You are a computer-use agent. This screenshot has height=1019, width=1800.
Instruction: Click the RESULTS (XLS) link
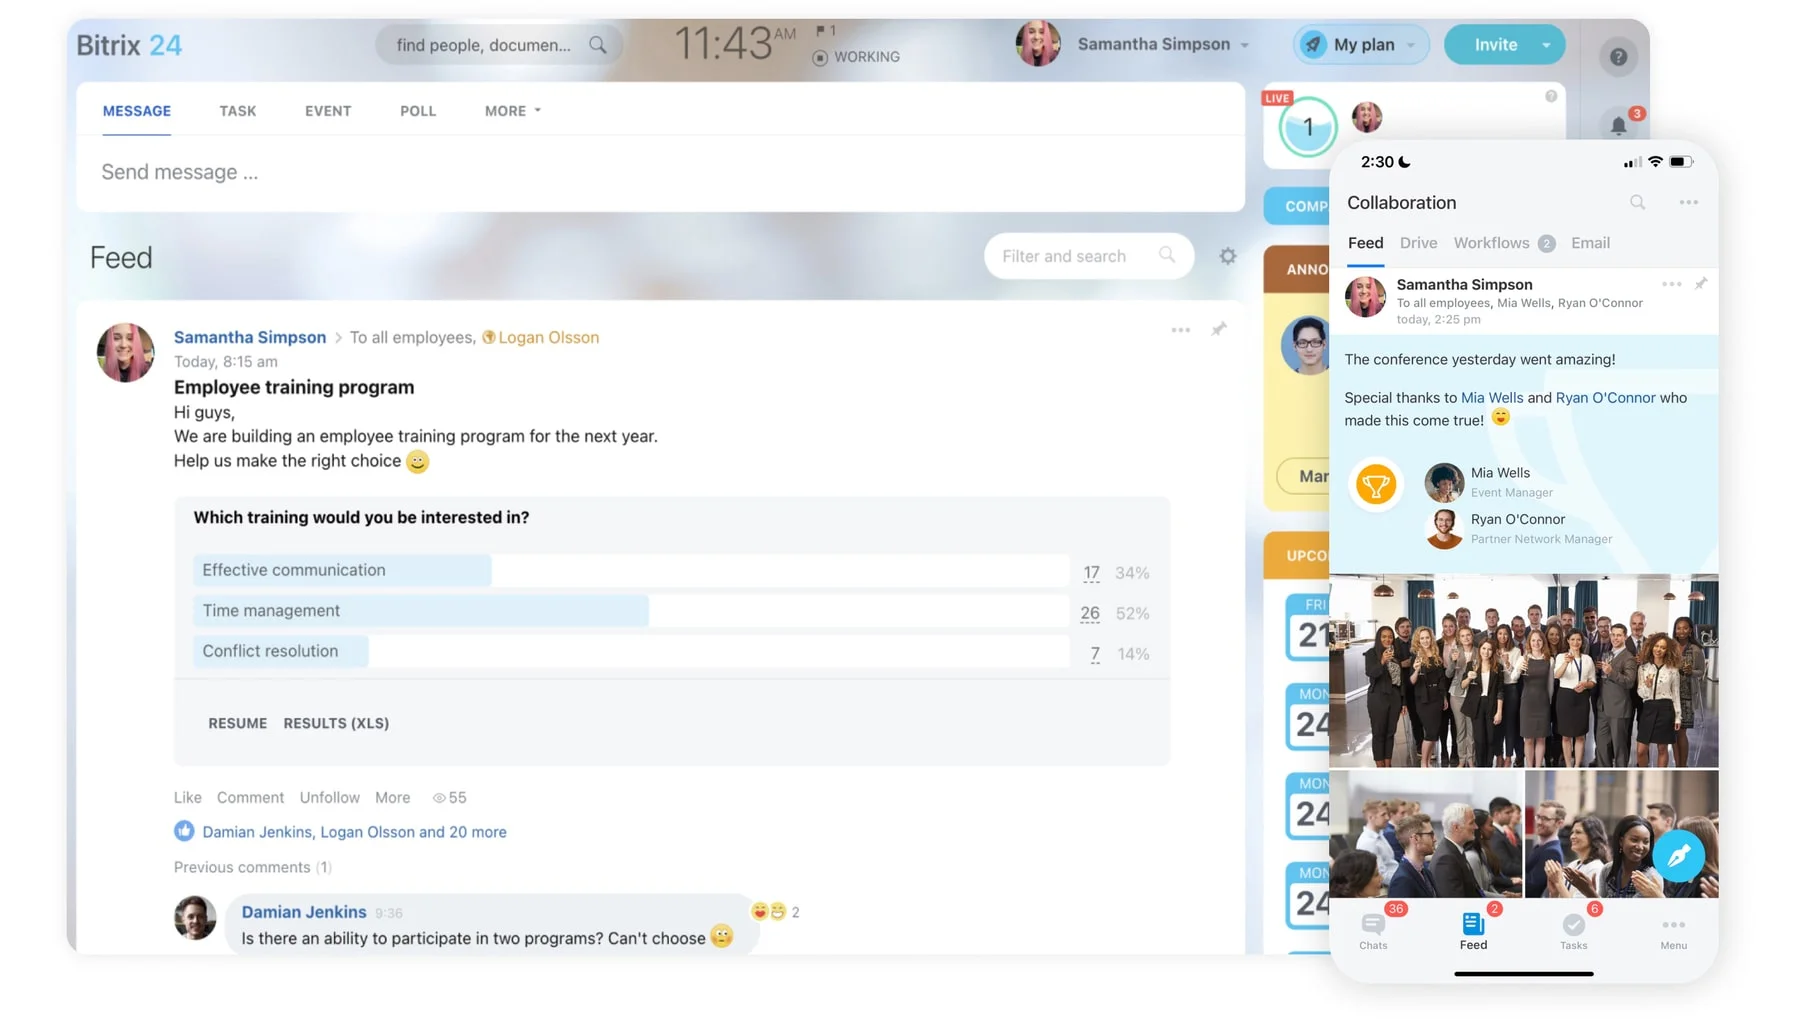point(336,723)
